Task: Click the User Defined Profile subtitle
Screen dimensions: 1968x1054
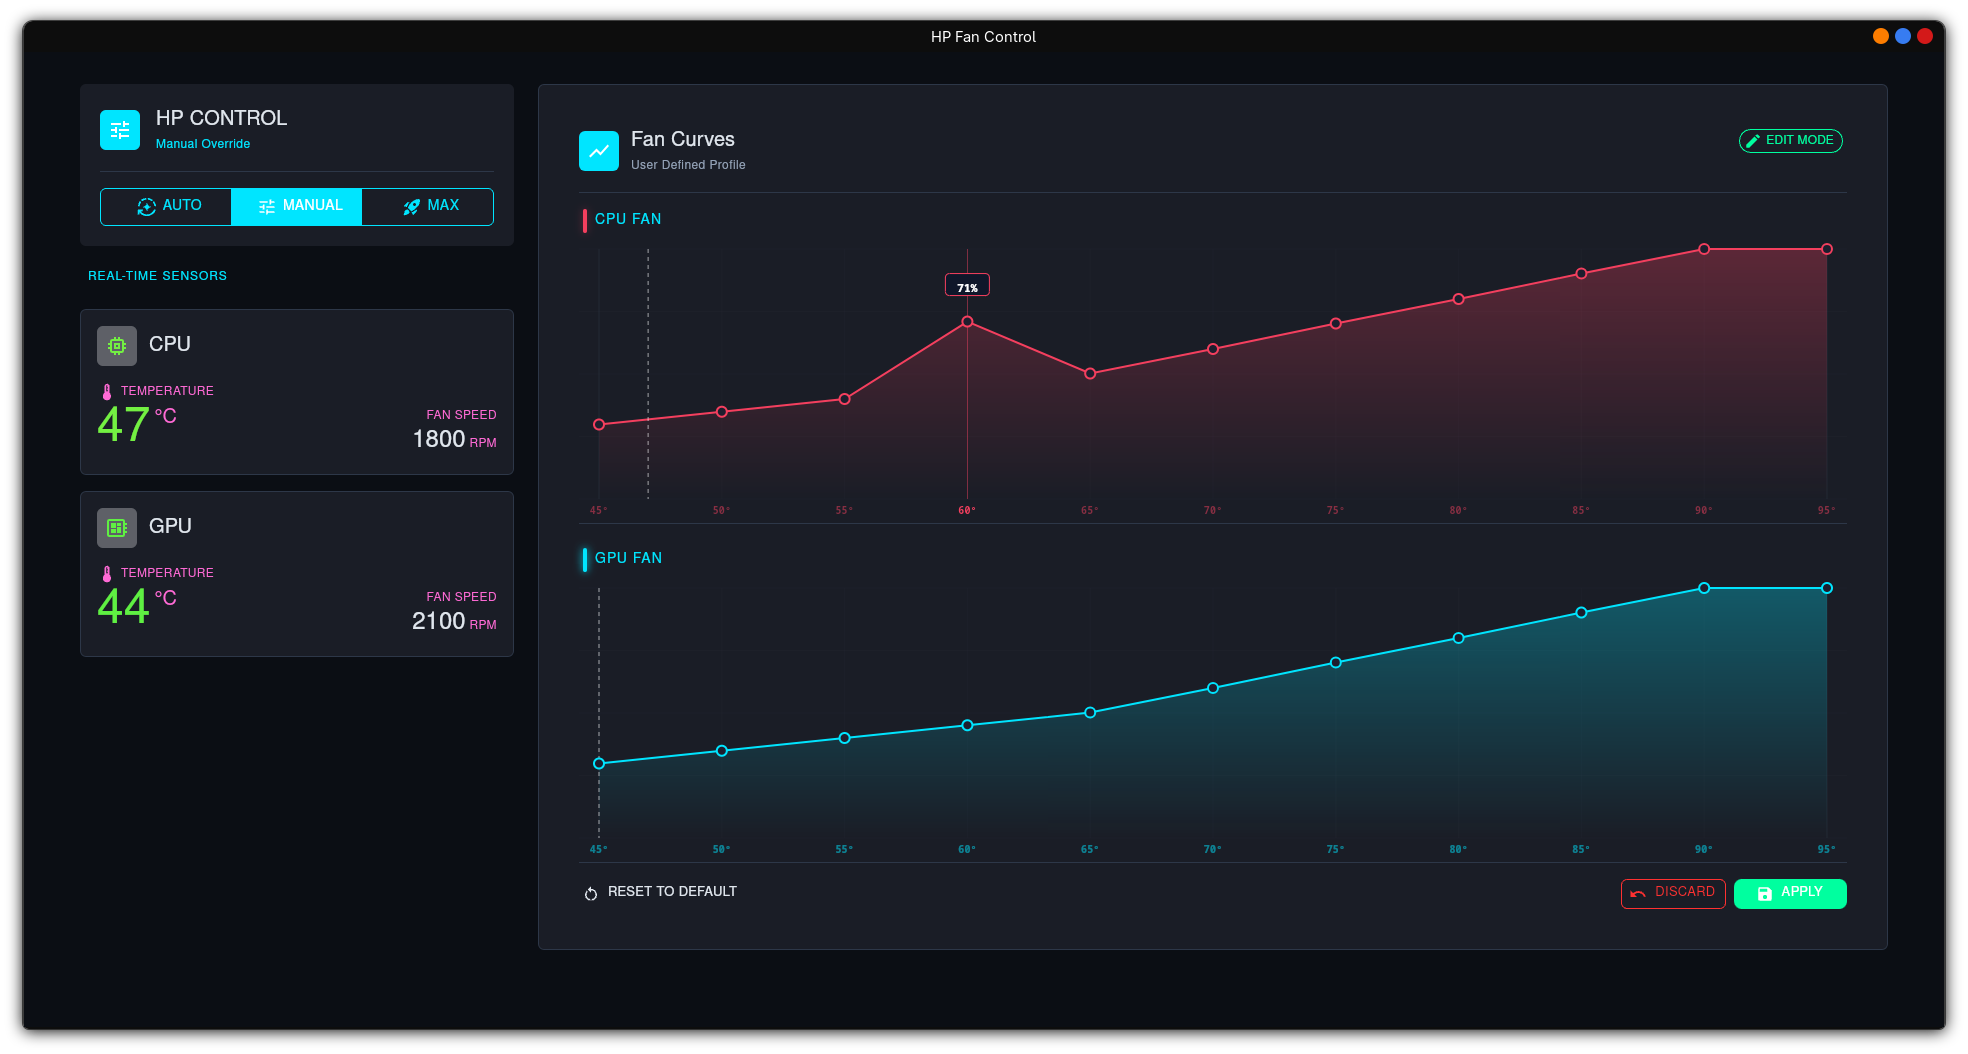Action: (688, 165)
